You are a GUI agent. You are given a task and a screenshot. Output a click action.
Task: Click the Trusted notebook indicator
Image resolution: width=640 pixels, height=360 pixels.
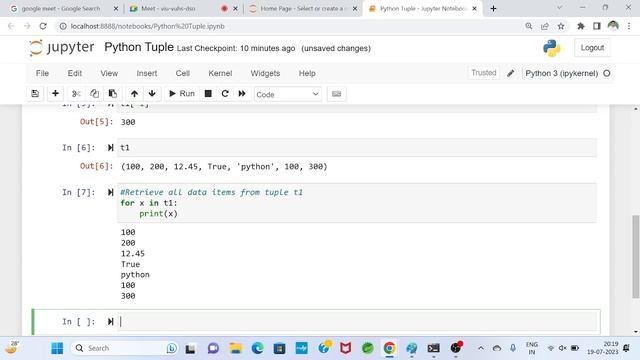tap(484, 73)
